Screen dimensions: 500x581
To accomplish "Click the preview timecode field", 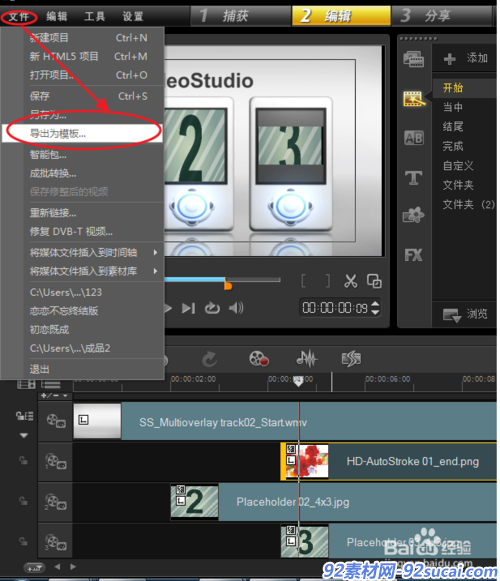I will (335, 308).
